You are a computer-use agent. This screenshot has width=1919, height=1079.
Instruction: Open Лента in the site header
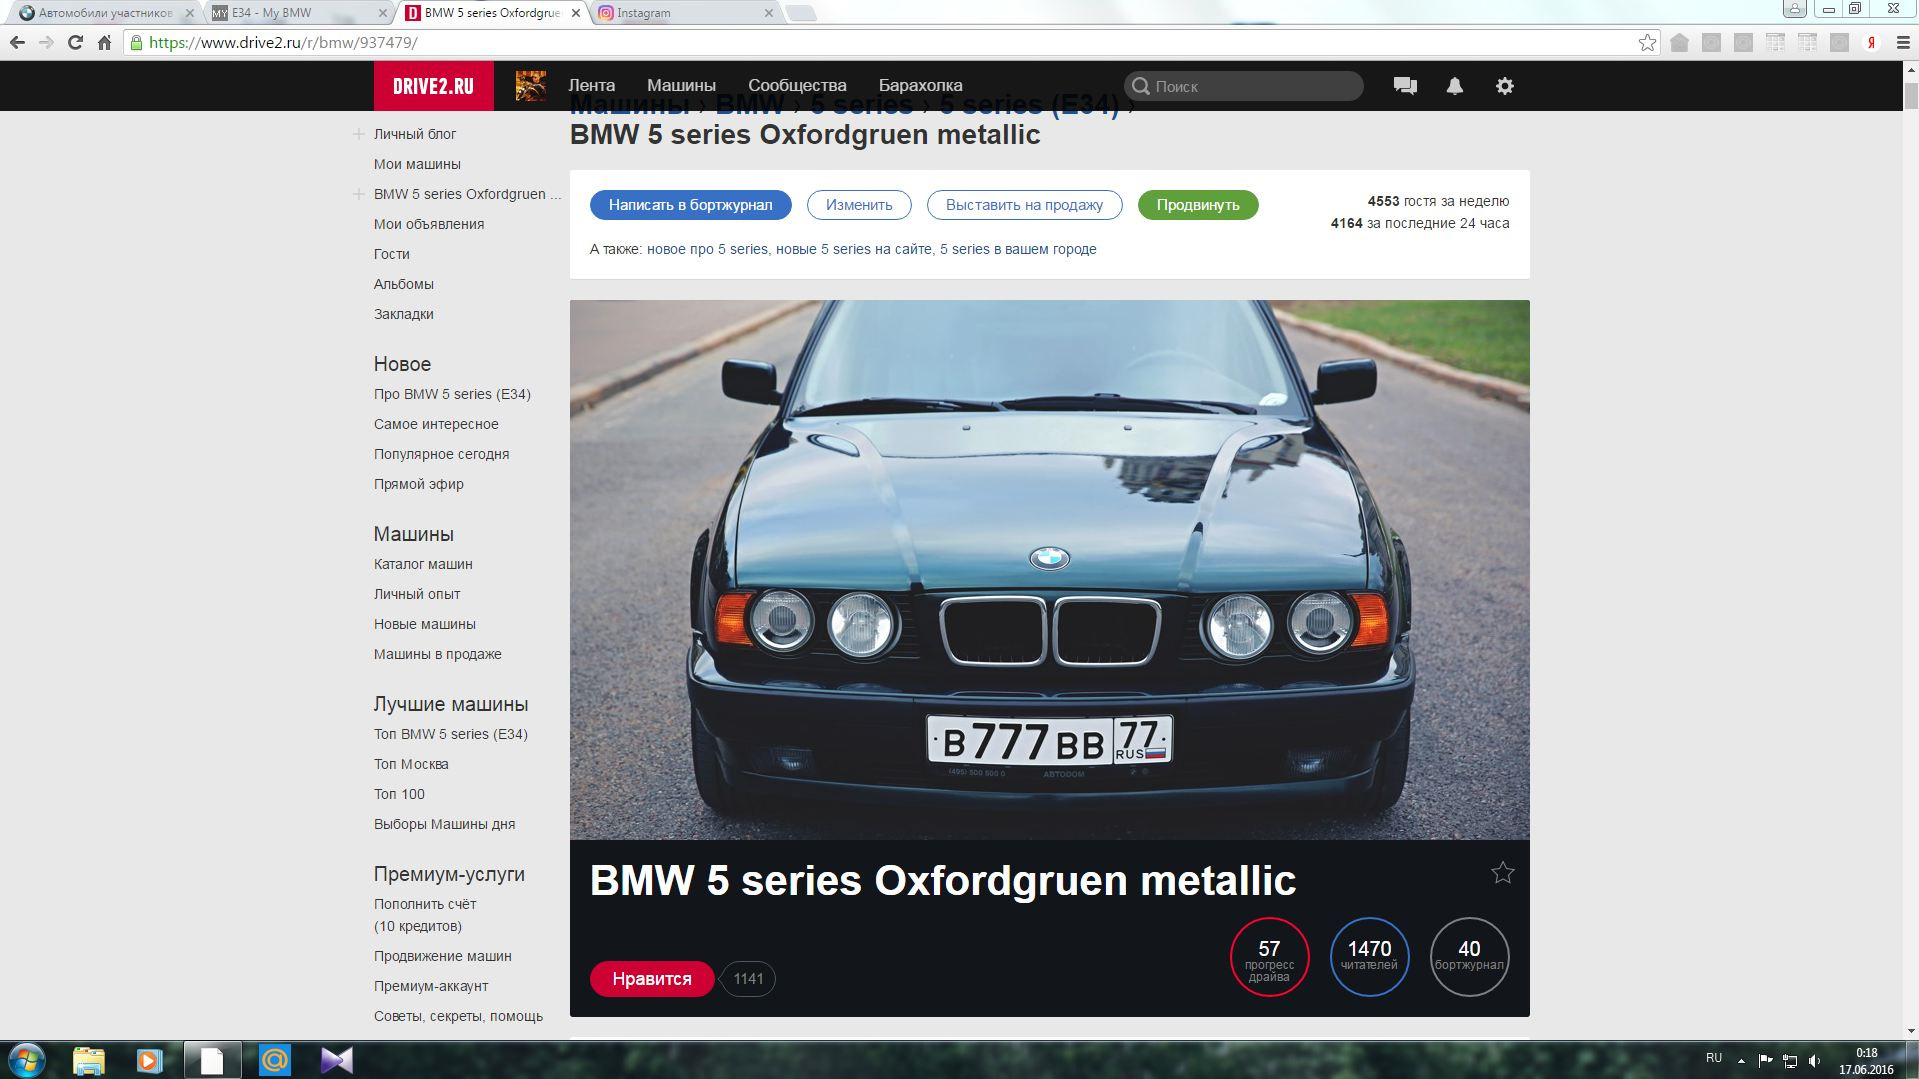tap(591, 86)
